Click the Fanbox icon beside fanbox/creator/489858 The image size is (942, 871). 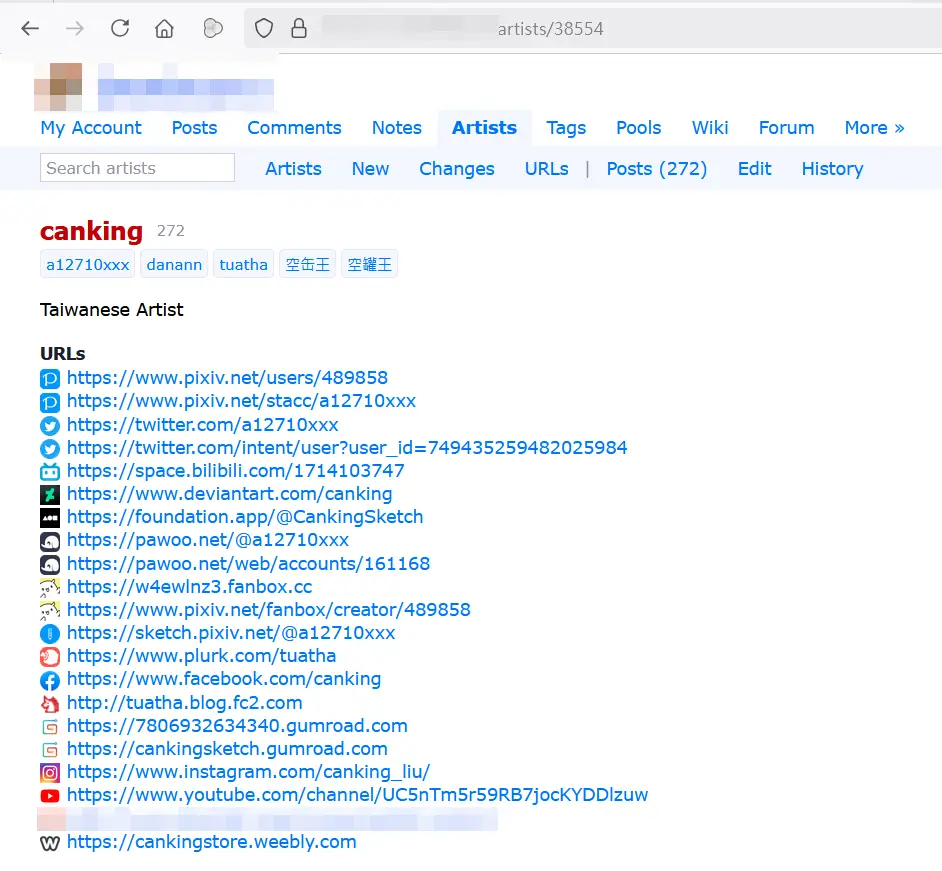click(50, 611)
